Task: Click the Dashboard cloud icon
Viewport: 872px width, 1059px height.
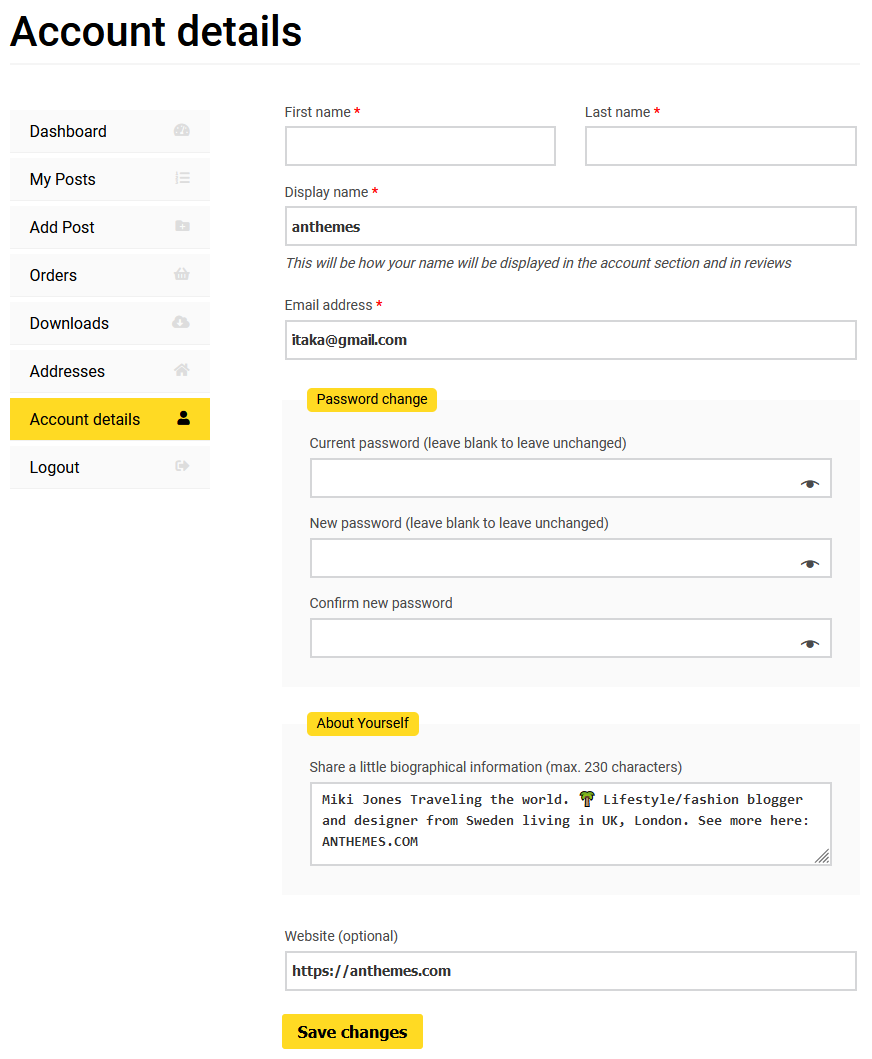Action: point(182,130)
